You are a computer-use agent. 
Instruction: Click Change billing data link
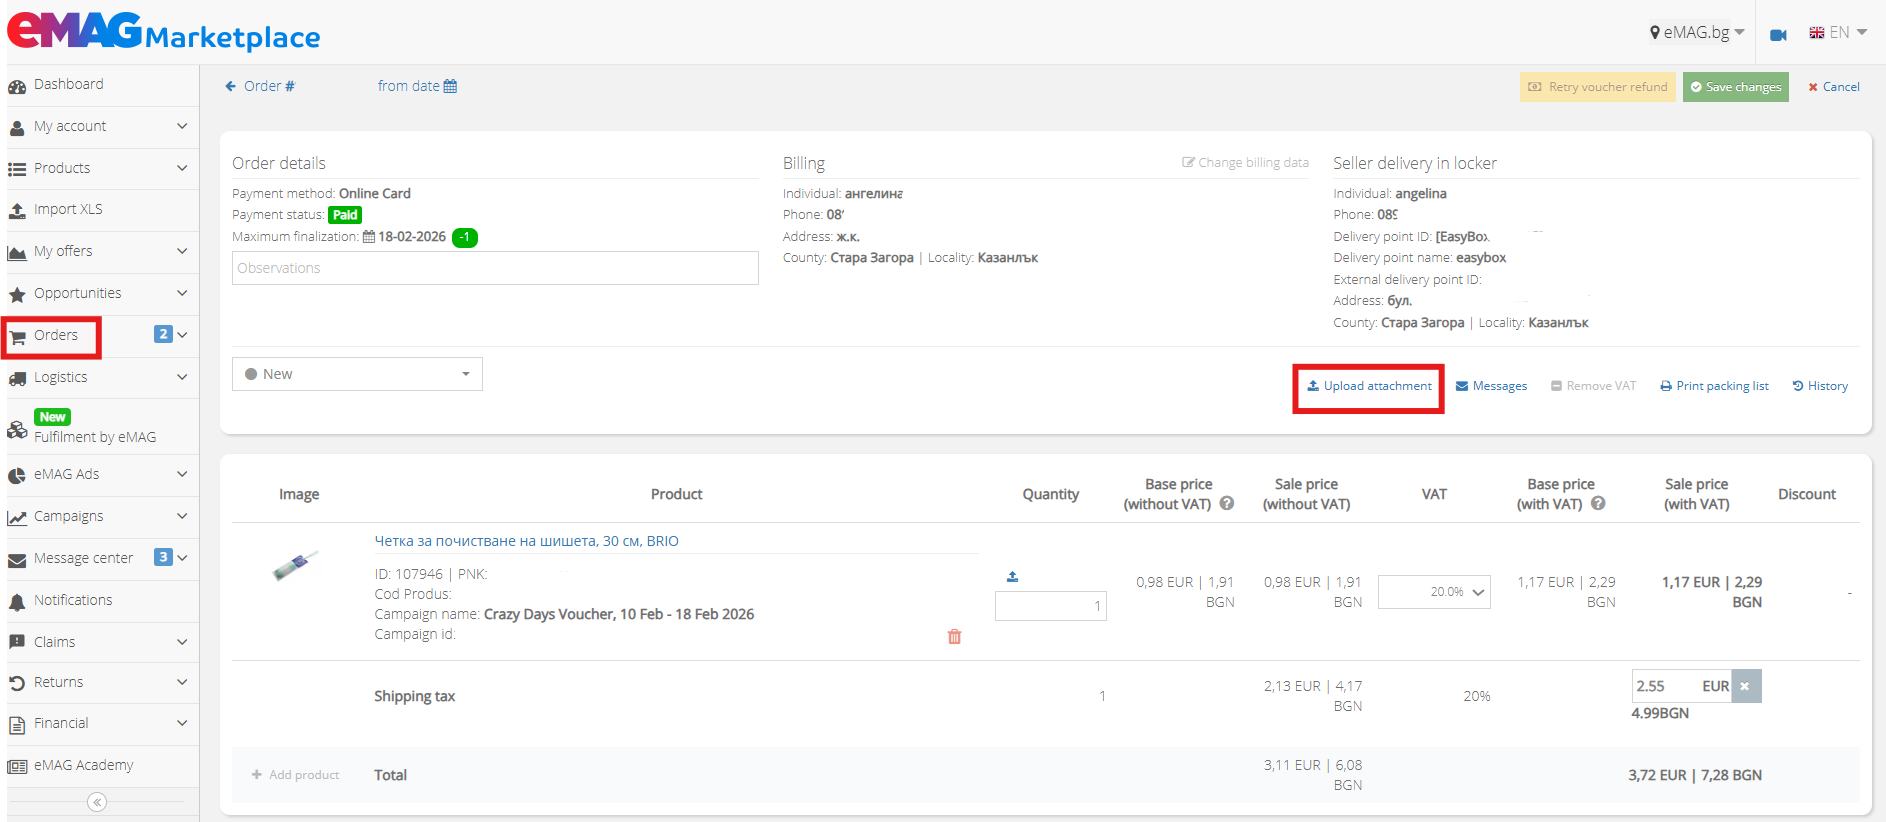tap(1245, 163)
